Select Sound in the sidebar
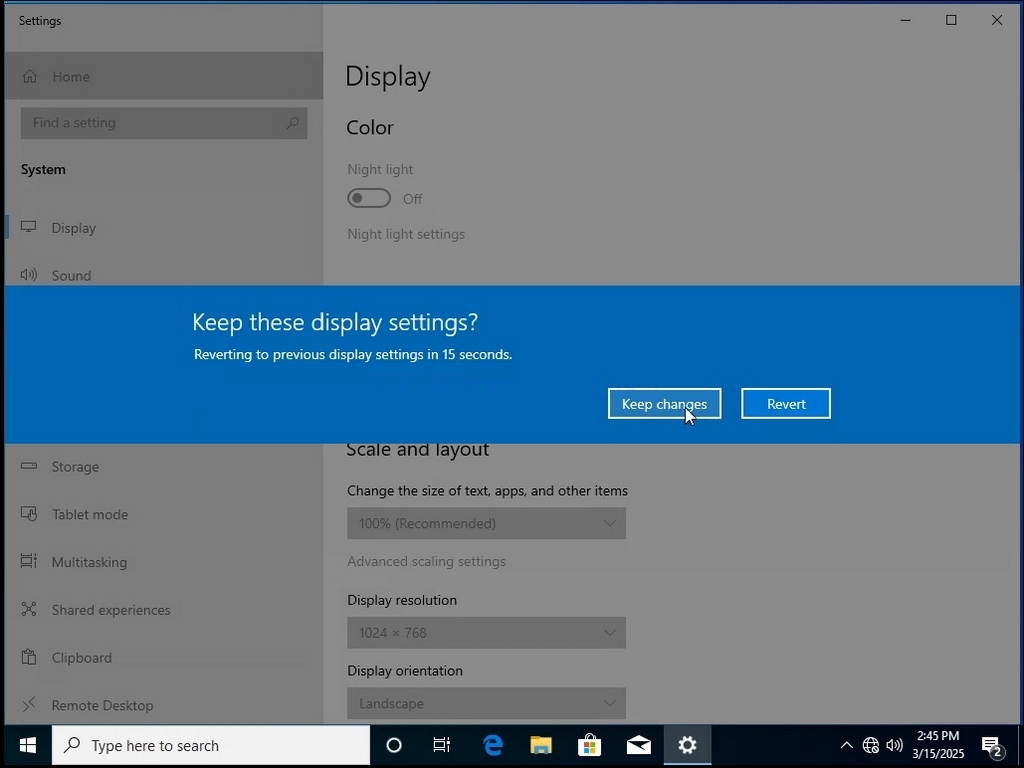Viewport: 1024px width, 768px height. 164,275
